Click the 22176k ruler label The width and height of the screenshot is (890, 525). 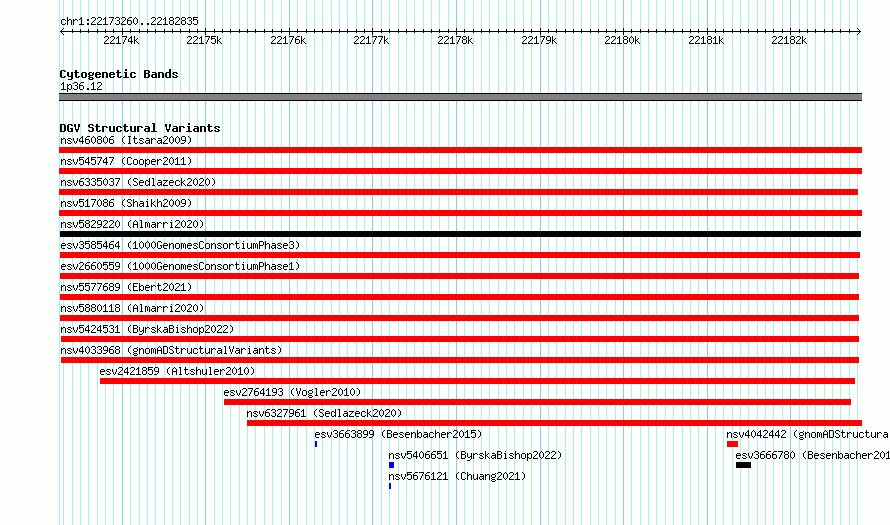[288, 40]
